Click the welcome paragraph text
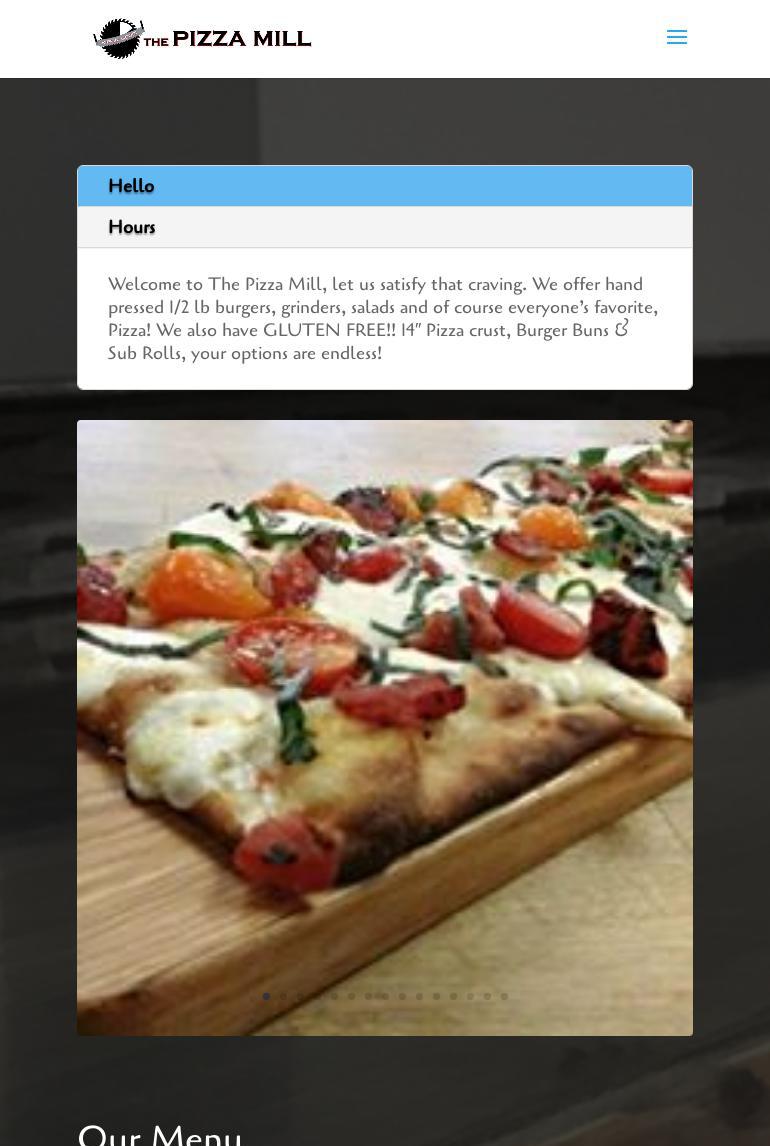 384,319
